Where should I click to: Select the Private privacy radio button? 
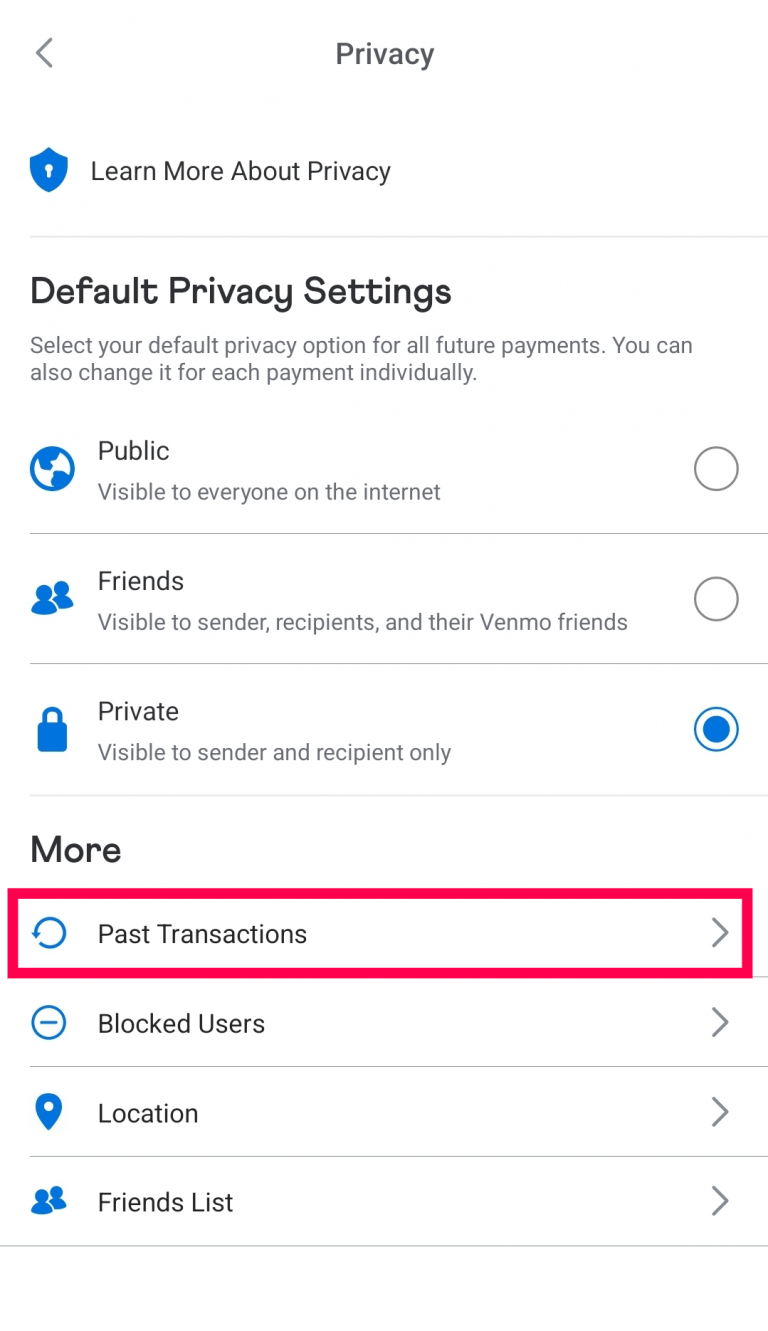click(x=716, y=729)
